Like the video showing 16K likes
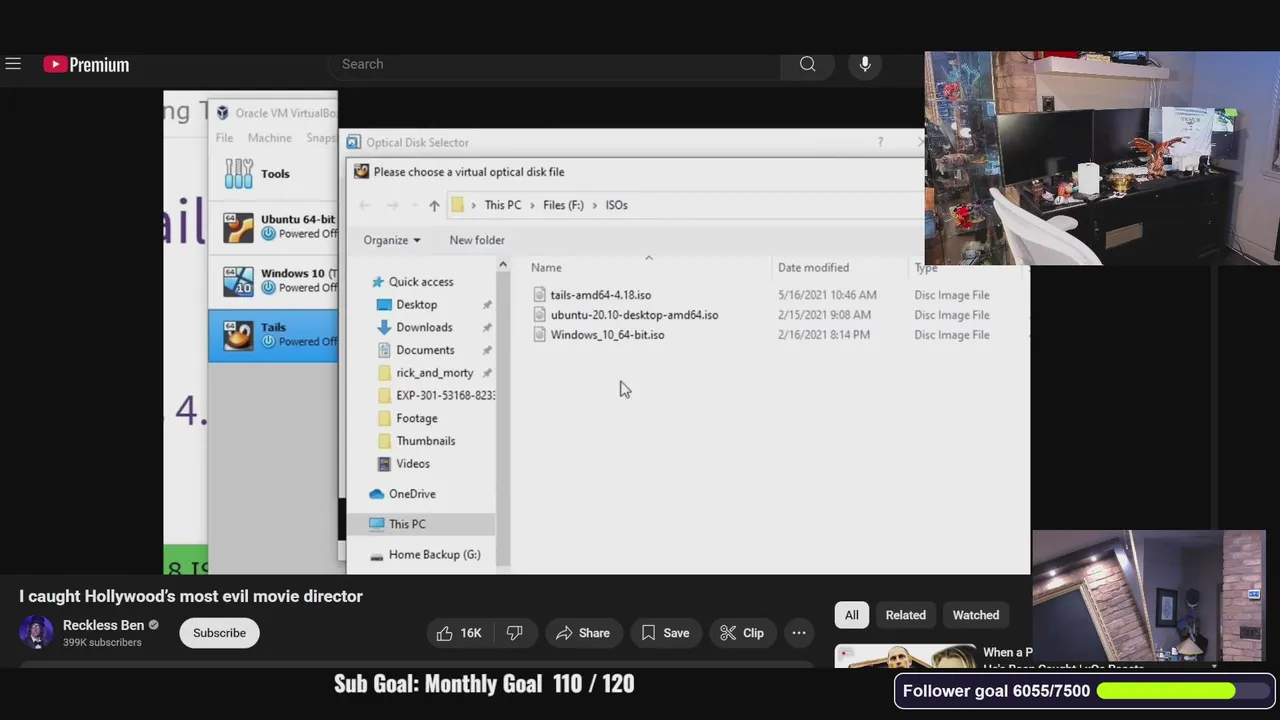The height and width of the screenshot is (720, 1280). 459,633
